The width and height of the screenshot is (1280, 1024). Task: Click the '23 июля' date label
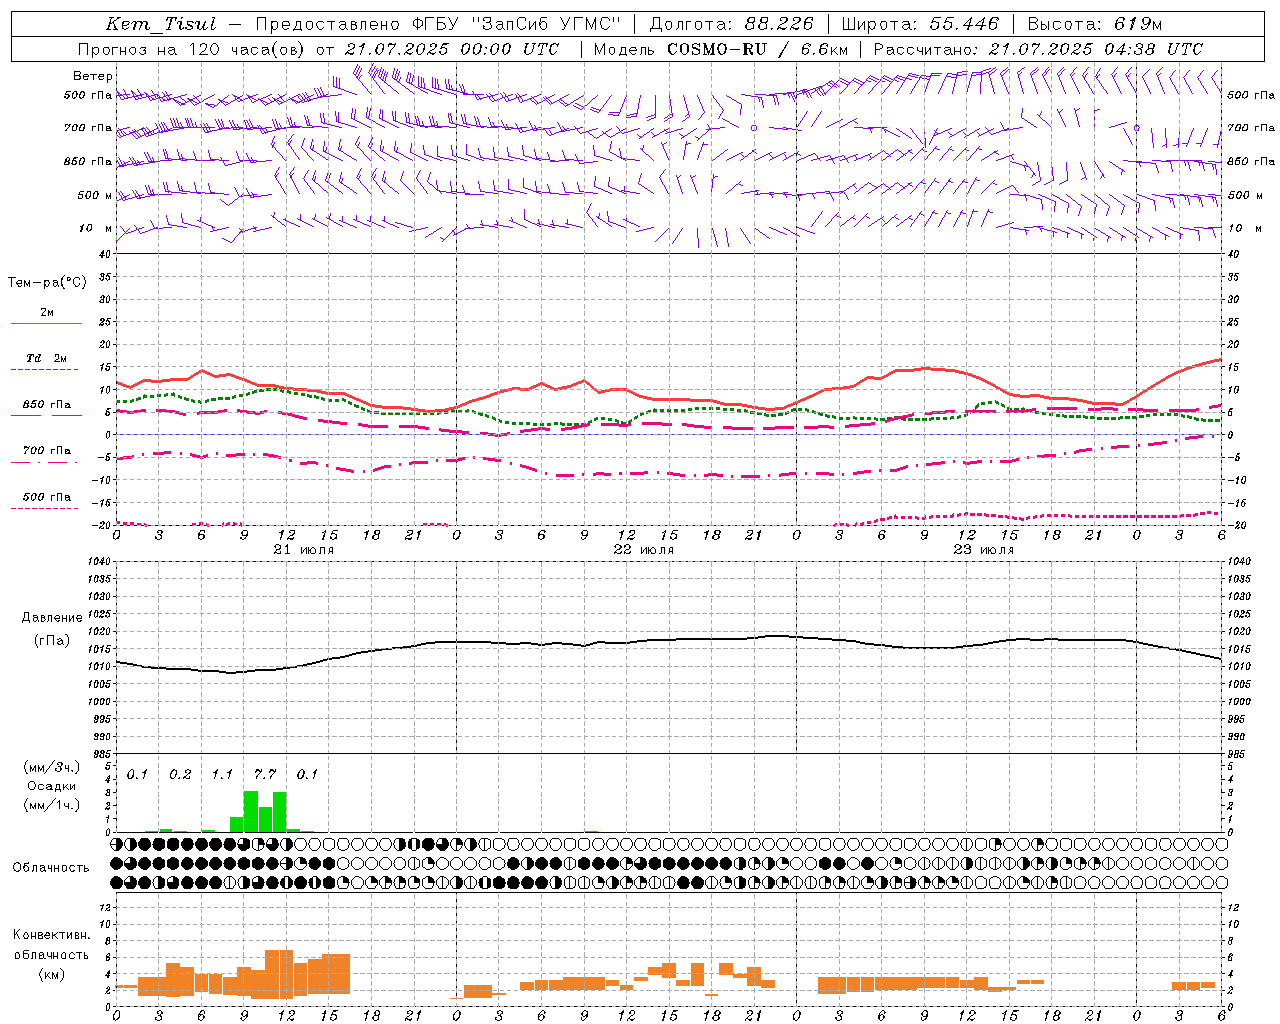click(984, 550)
